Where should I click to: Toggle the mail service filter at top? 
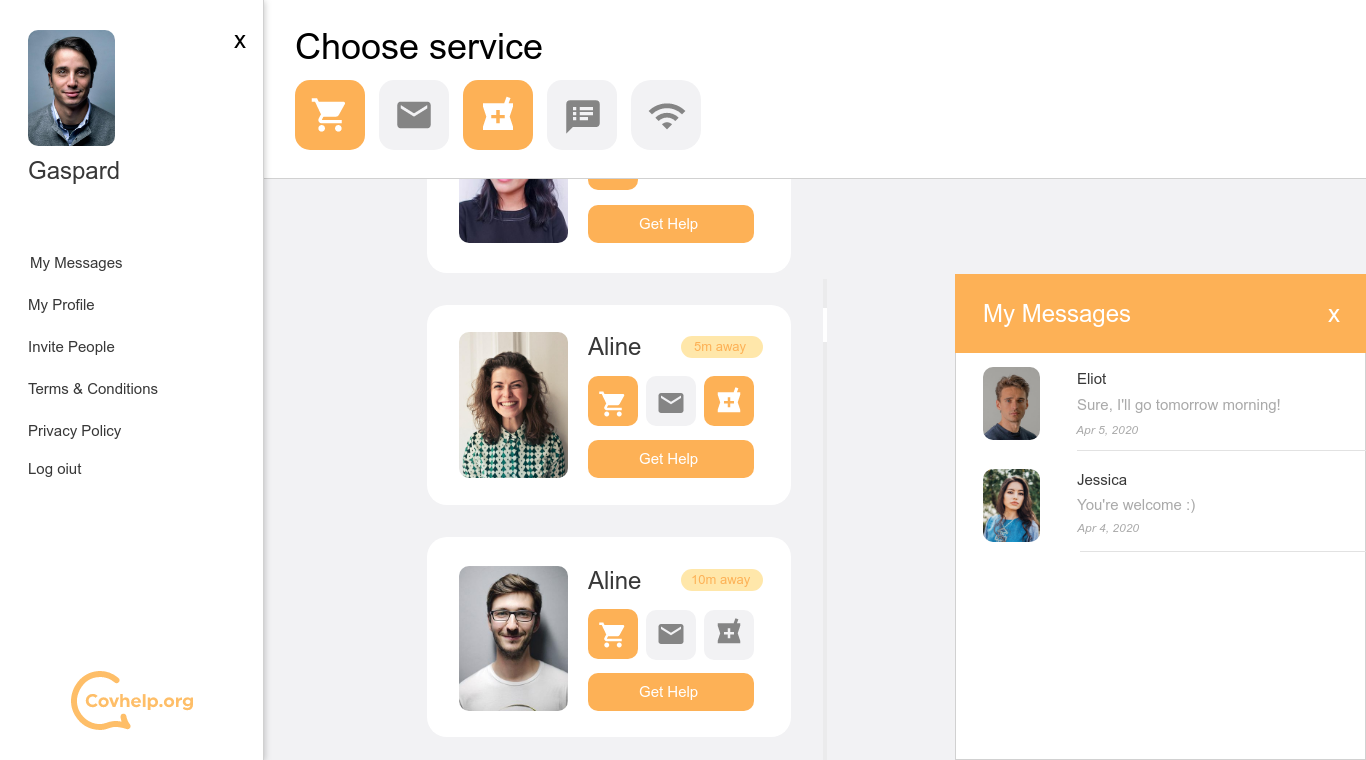[x=414, y=115]
